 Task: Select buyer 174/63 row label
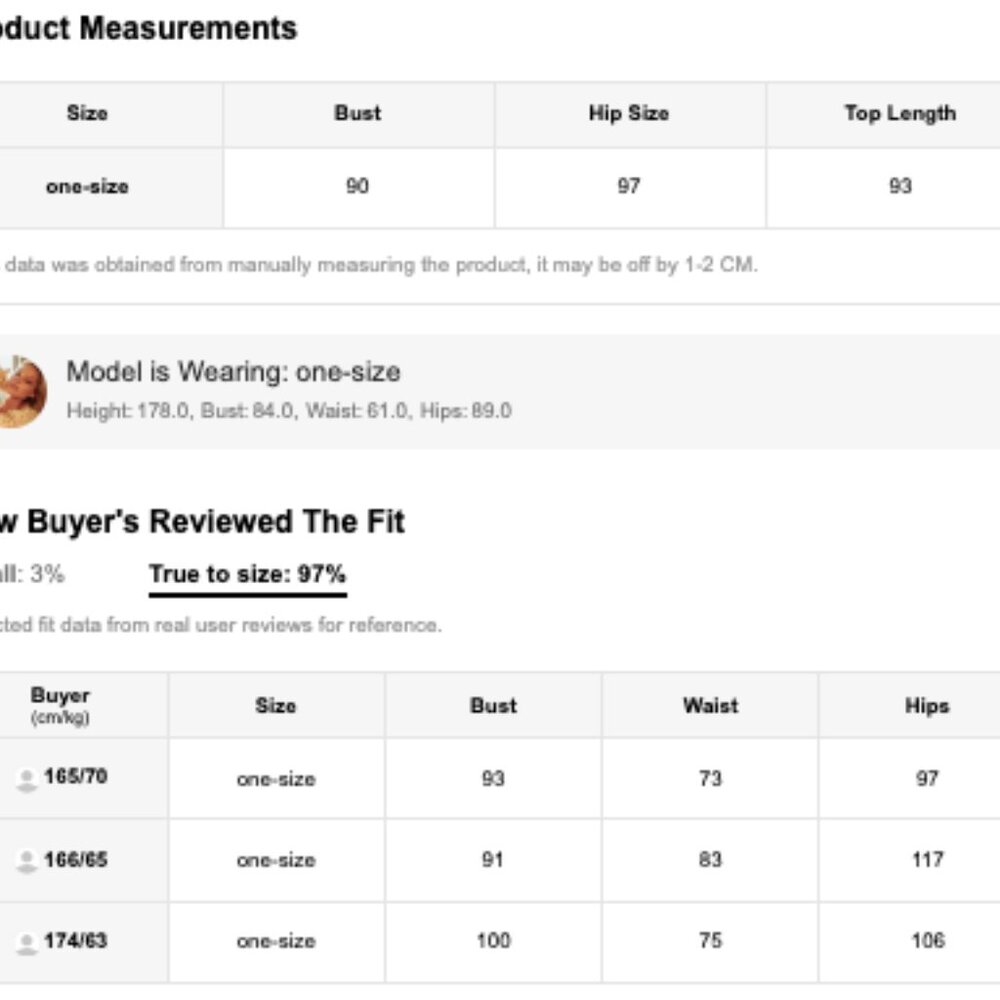75,941
